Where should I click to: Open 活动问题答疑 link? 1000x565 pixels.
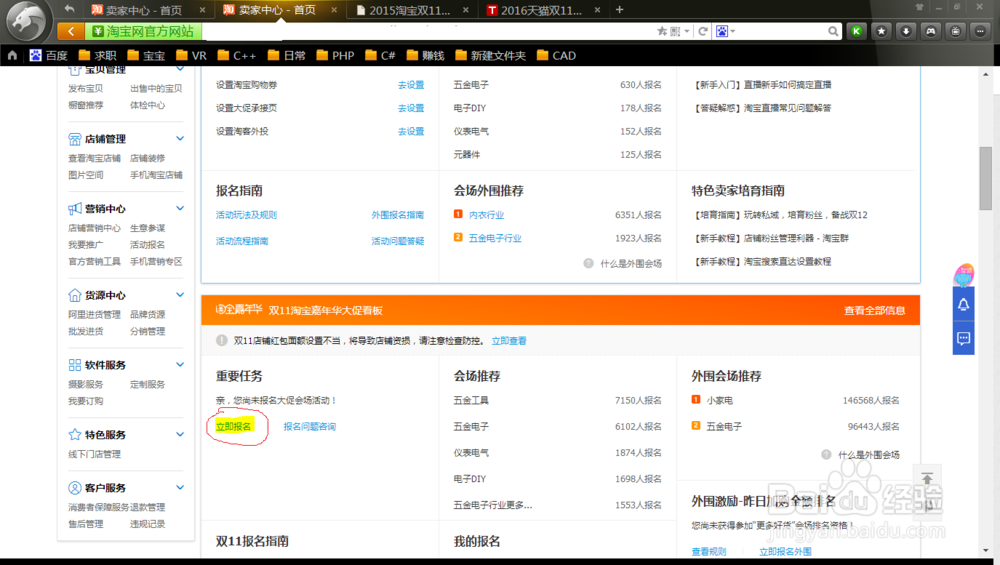pyautogui.click(x=397, y=241)
